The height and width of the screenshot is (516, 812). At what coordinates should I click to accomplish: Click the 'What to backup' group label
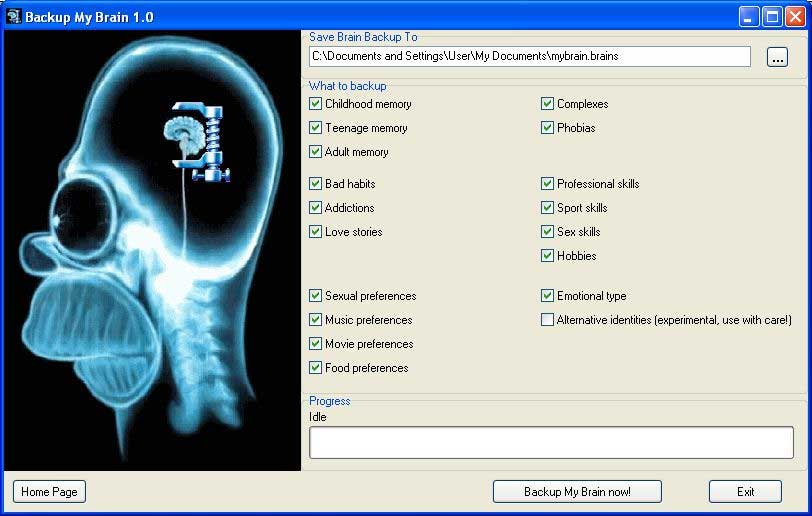pyautogui.click(x=347, y=86)
